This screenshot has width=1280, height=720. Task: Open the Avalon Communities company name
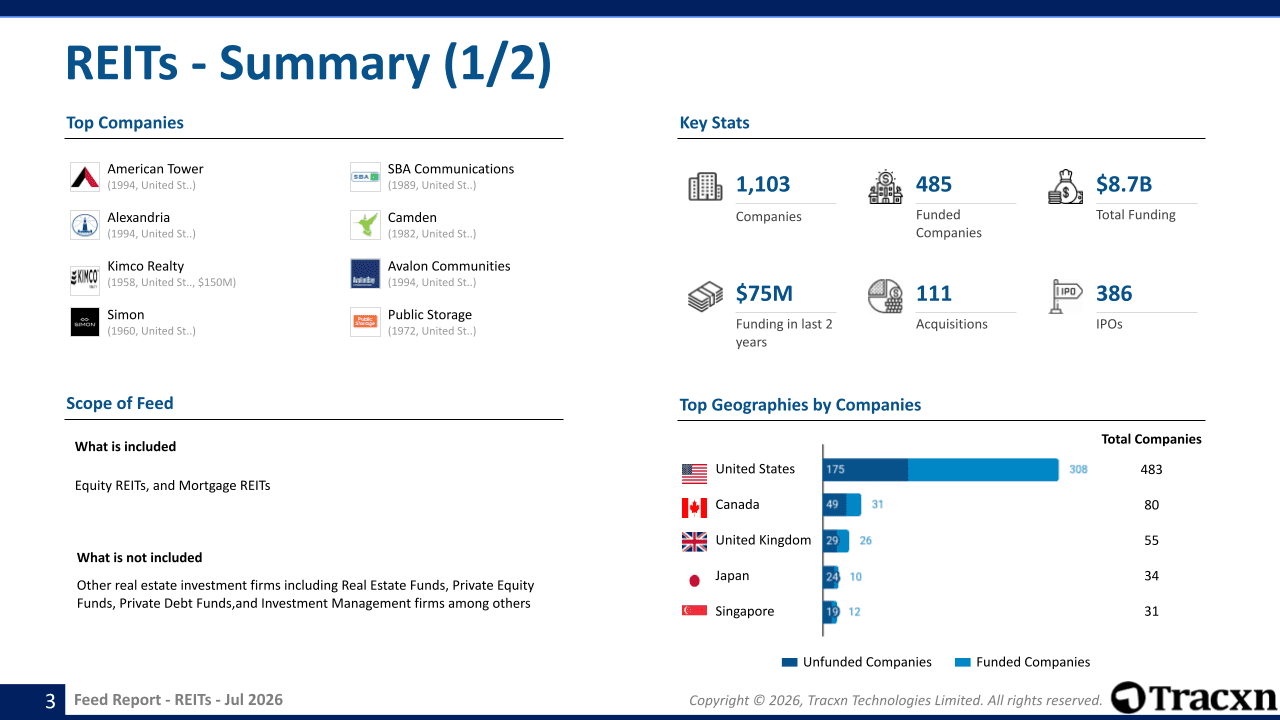449,266
